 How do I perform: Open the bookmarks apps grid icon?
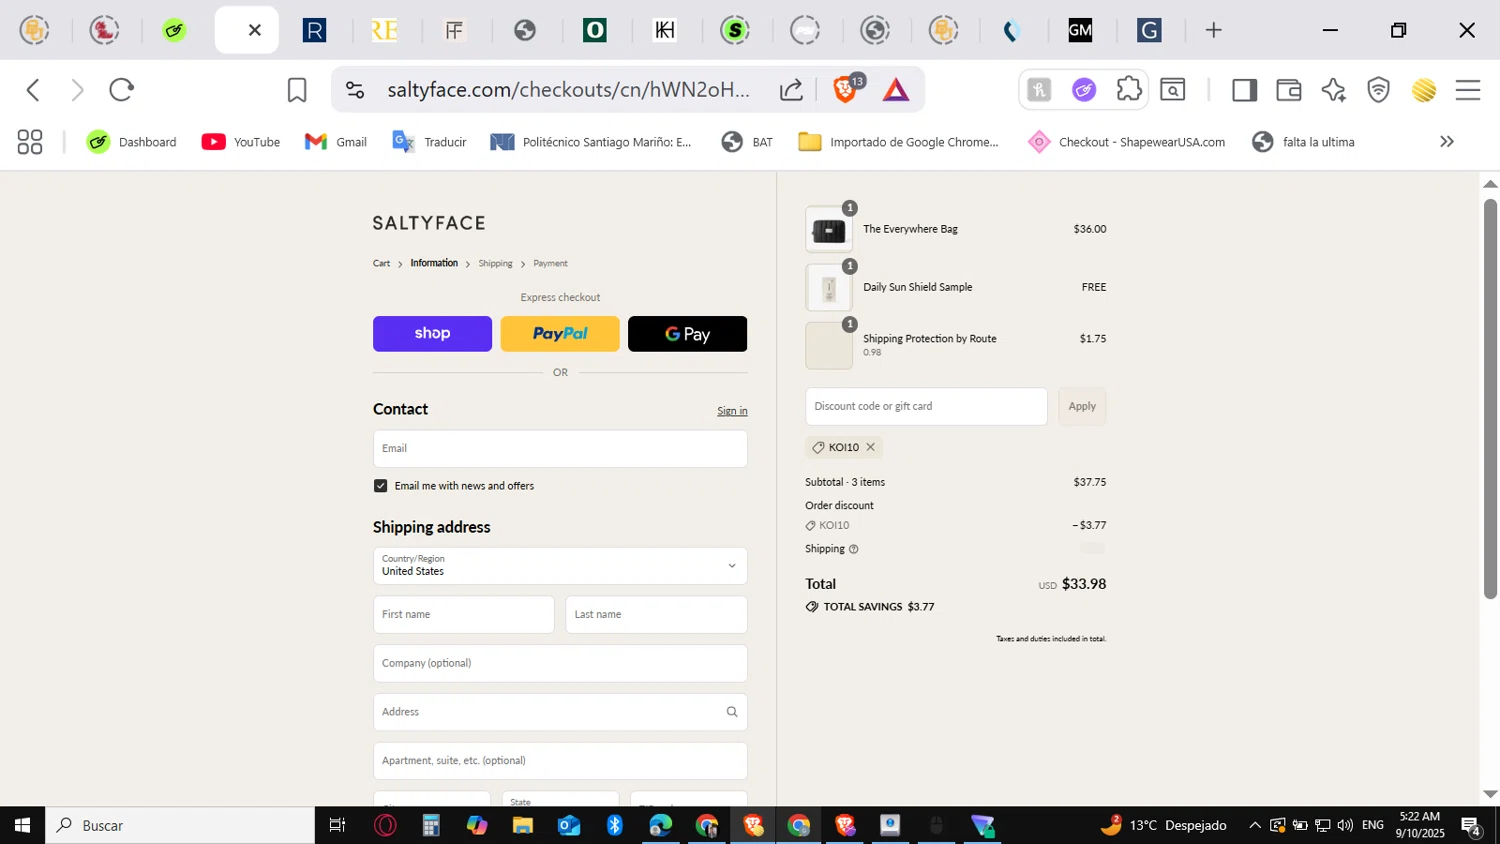(x=30, y=142)
